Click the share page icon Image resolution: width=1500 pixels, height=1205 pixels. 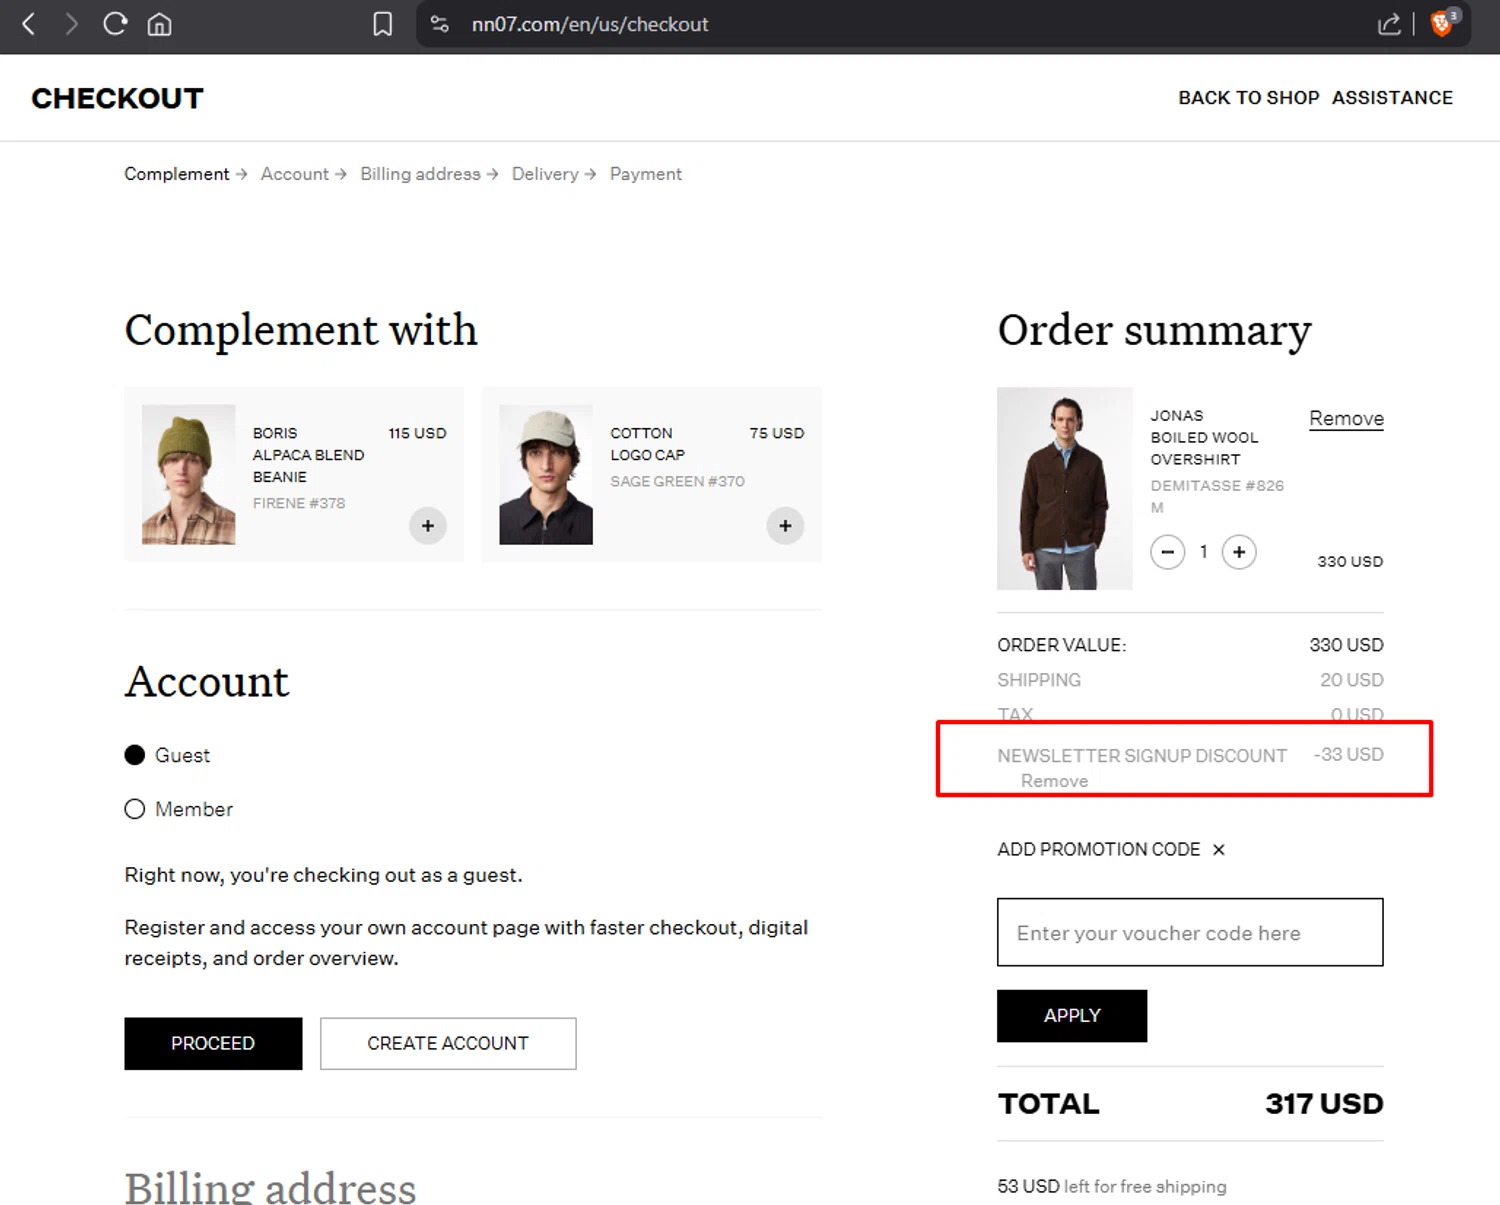coord(1389,24)
